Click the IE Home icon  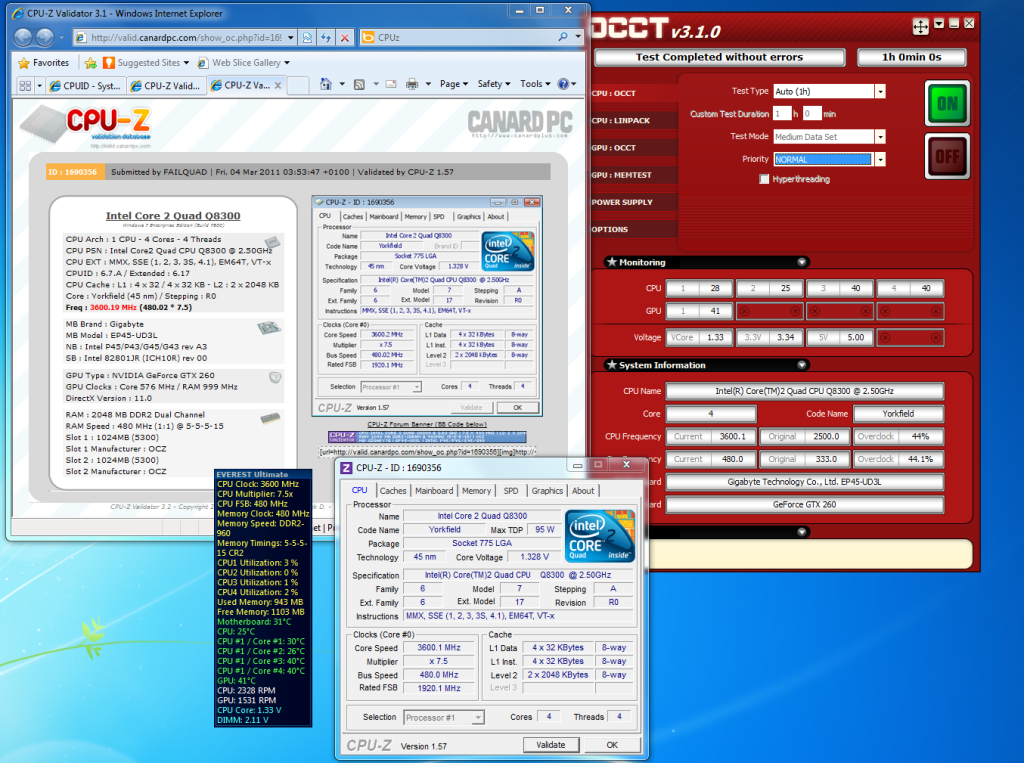[325, 84]
